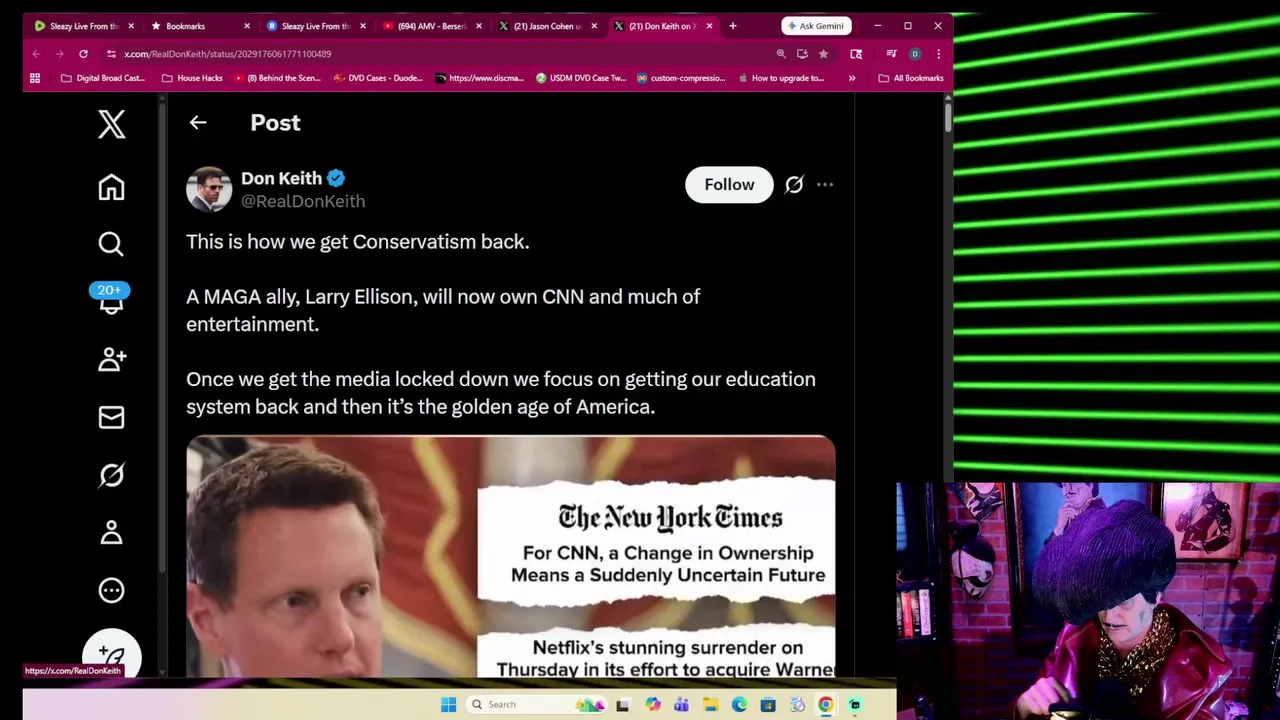Click the Chrome icon on the taskbar
This screenshot has width=1280, height=720.
coord(825,704)
